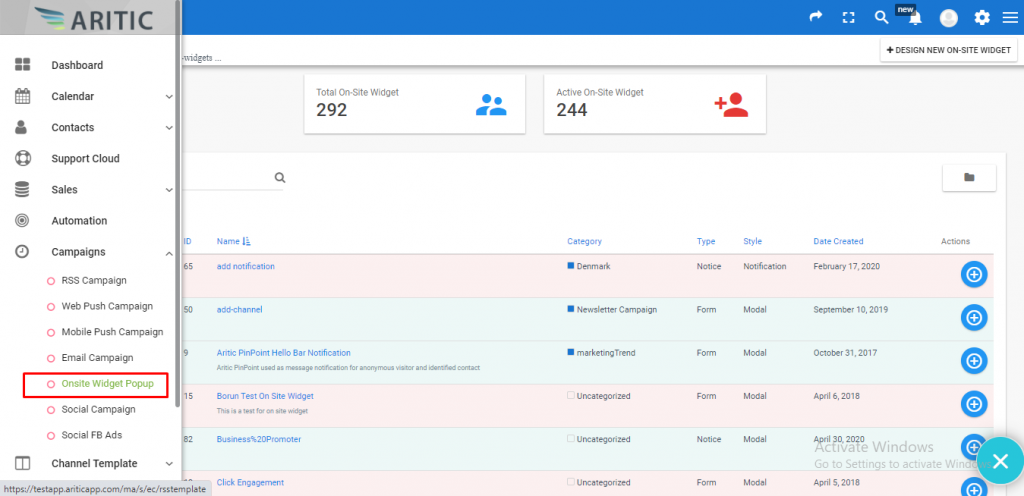Open the add notification widget link
This screenshot has width=1024, height=496.
click(246, 266)
